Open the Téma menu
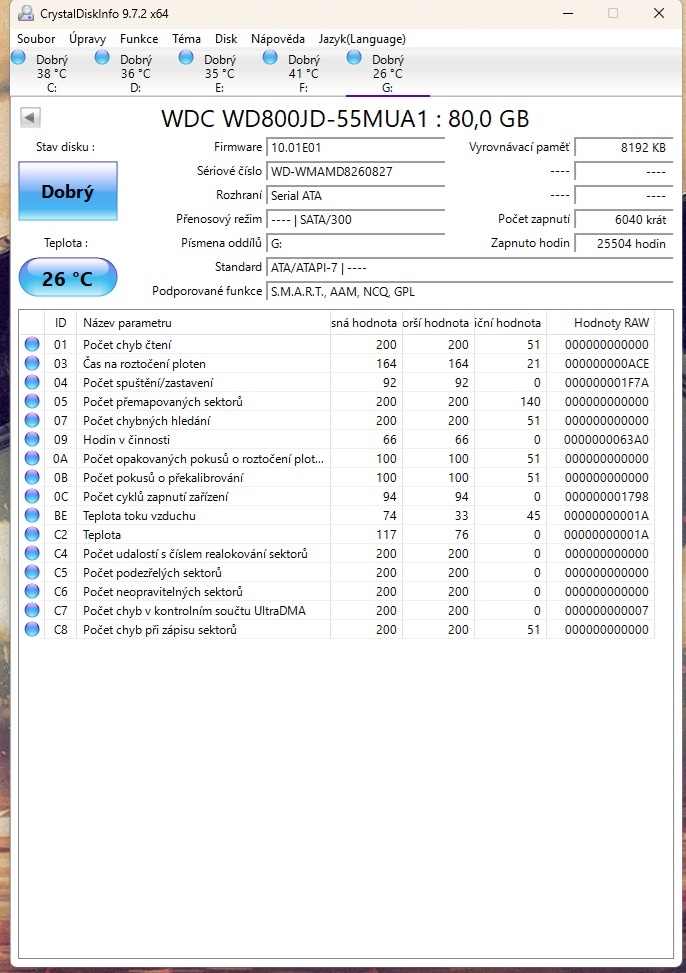Screen dimensions: 686x973 point(186,38)
